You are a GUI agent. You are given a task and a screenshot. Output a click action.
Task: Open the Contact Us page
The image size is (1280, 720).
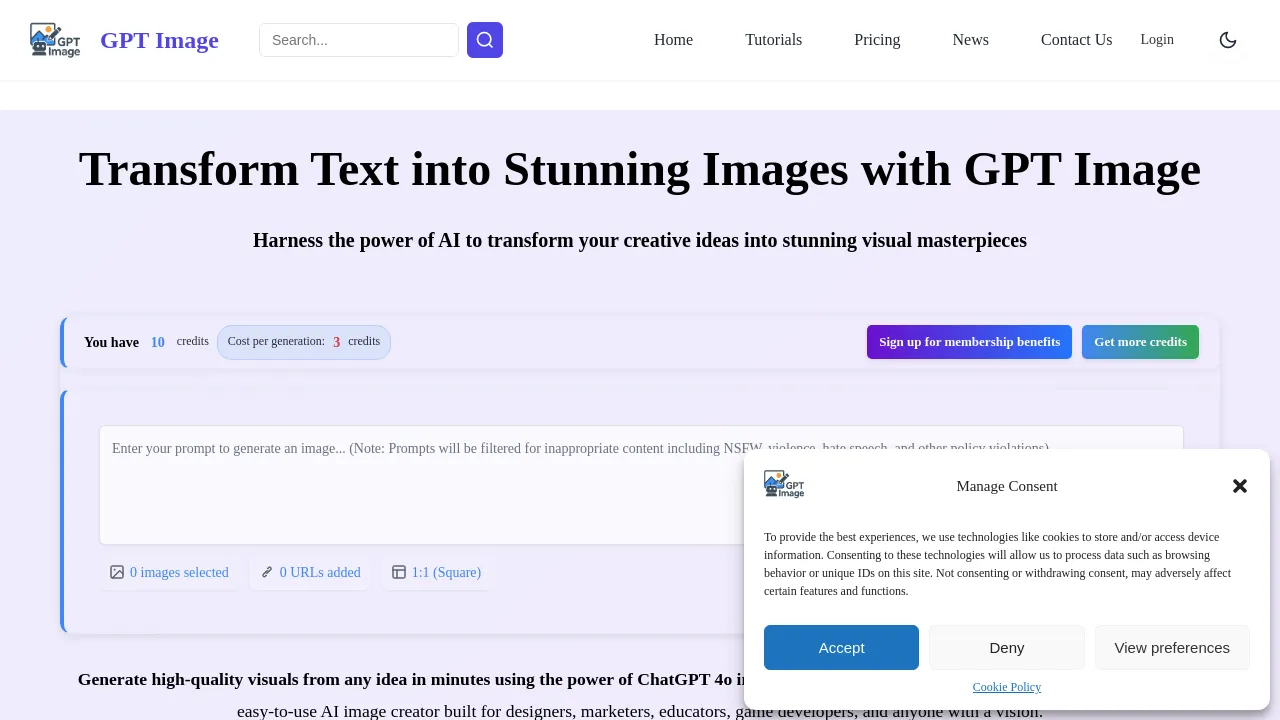[x=1076, y=40]
